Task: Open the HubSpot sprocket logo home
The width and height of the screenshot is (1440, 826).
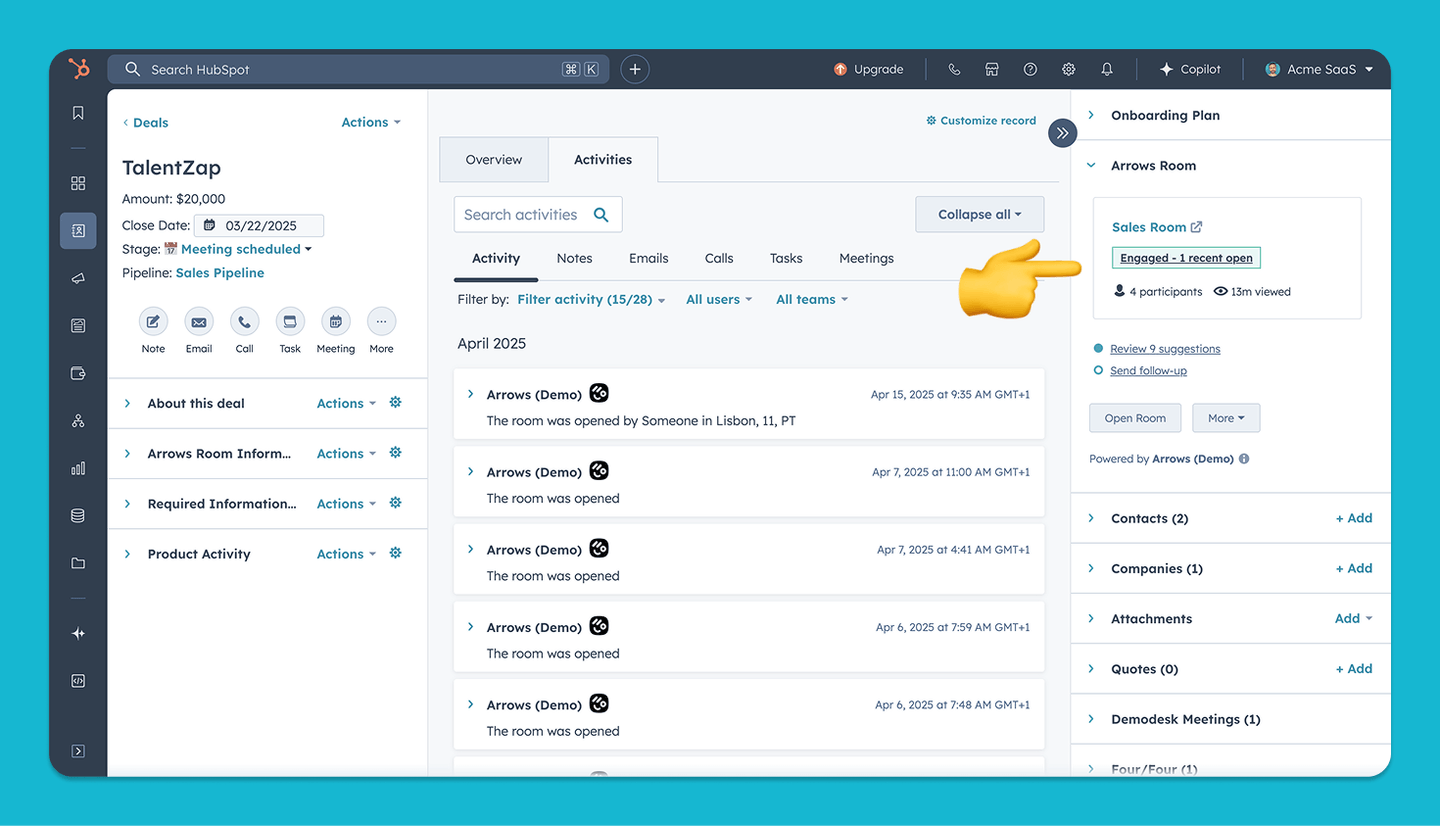Action: click(x=79, y=69)
